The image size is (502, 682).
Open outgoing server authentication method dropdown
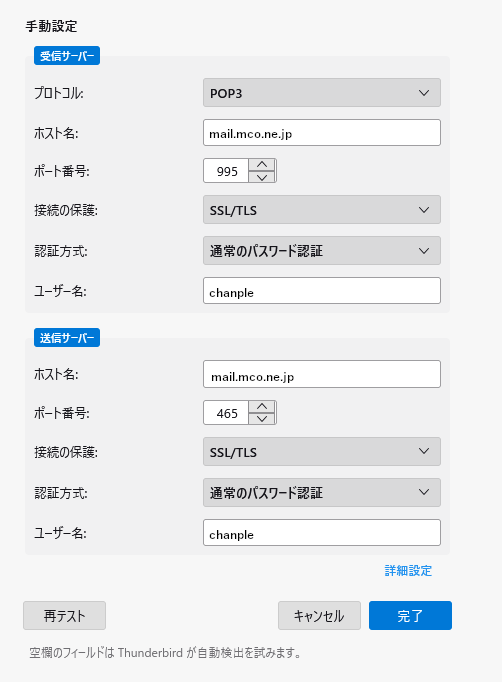click(x=322, y=492)
